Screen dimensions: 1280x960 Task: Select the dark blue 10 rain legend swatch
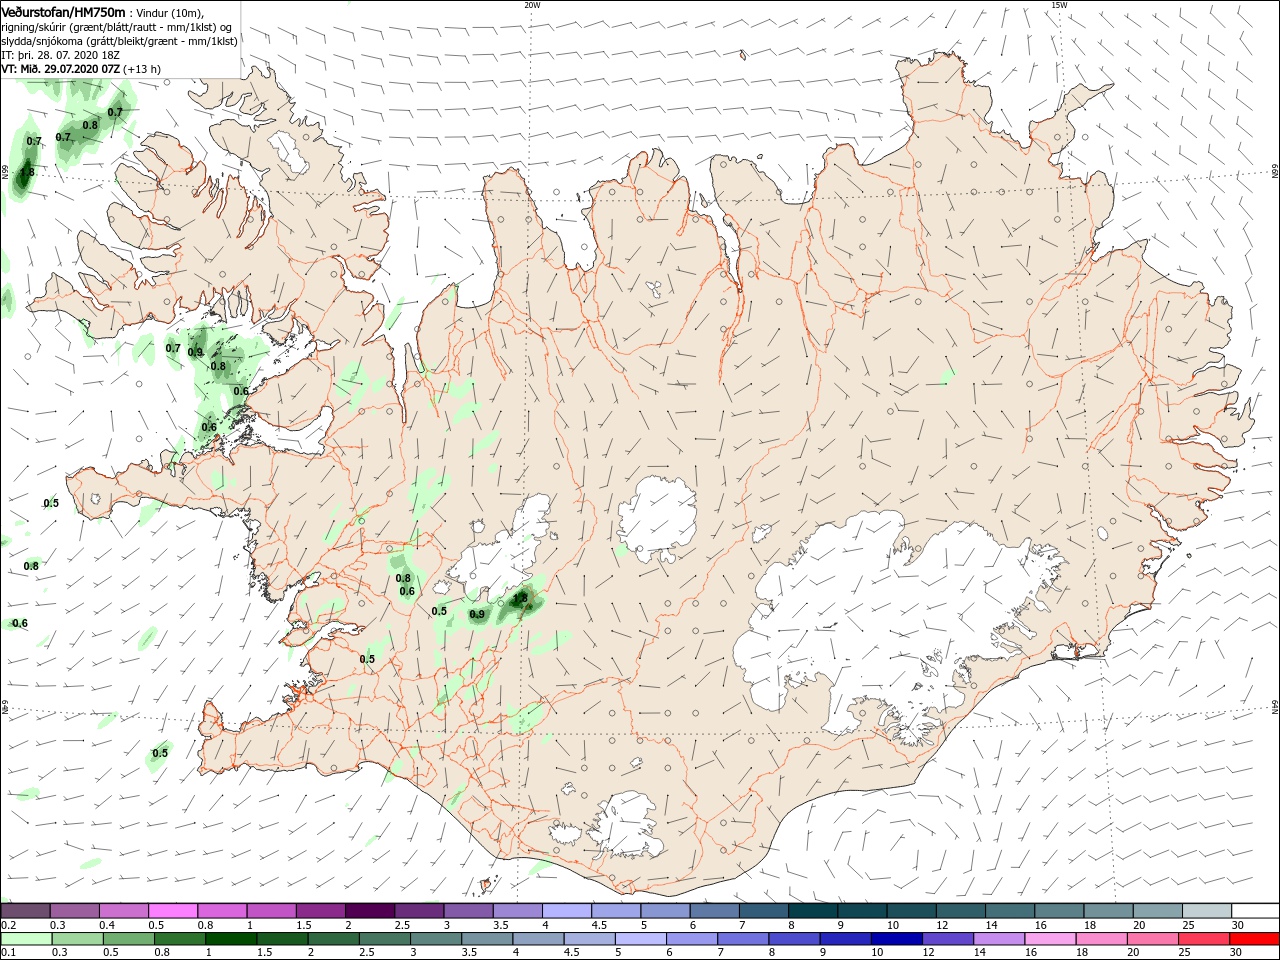[x=896, y=940]
